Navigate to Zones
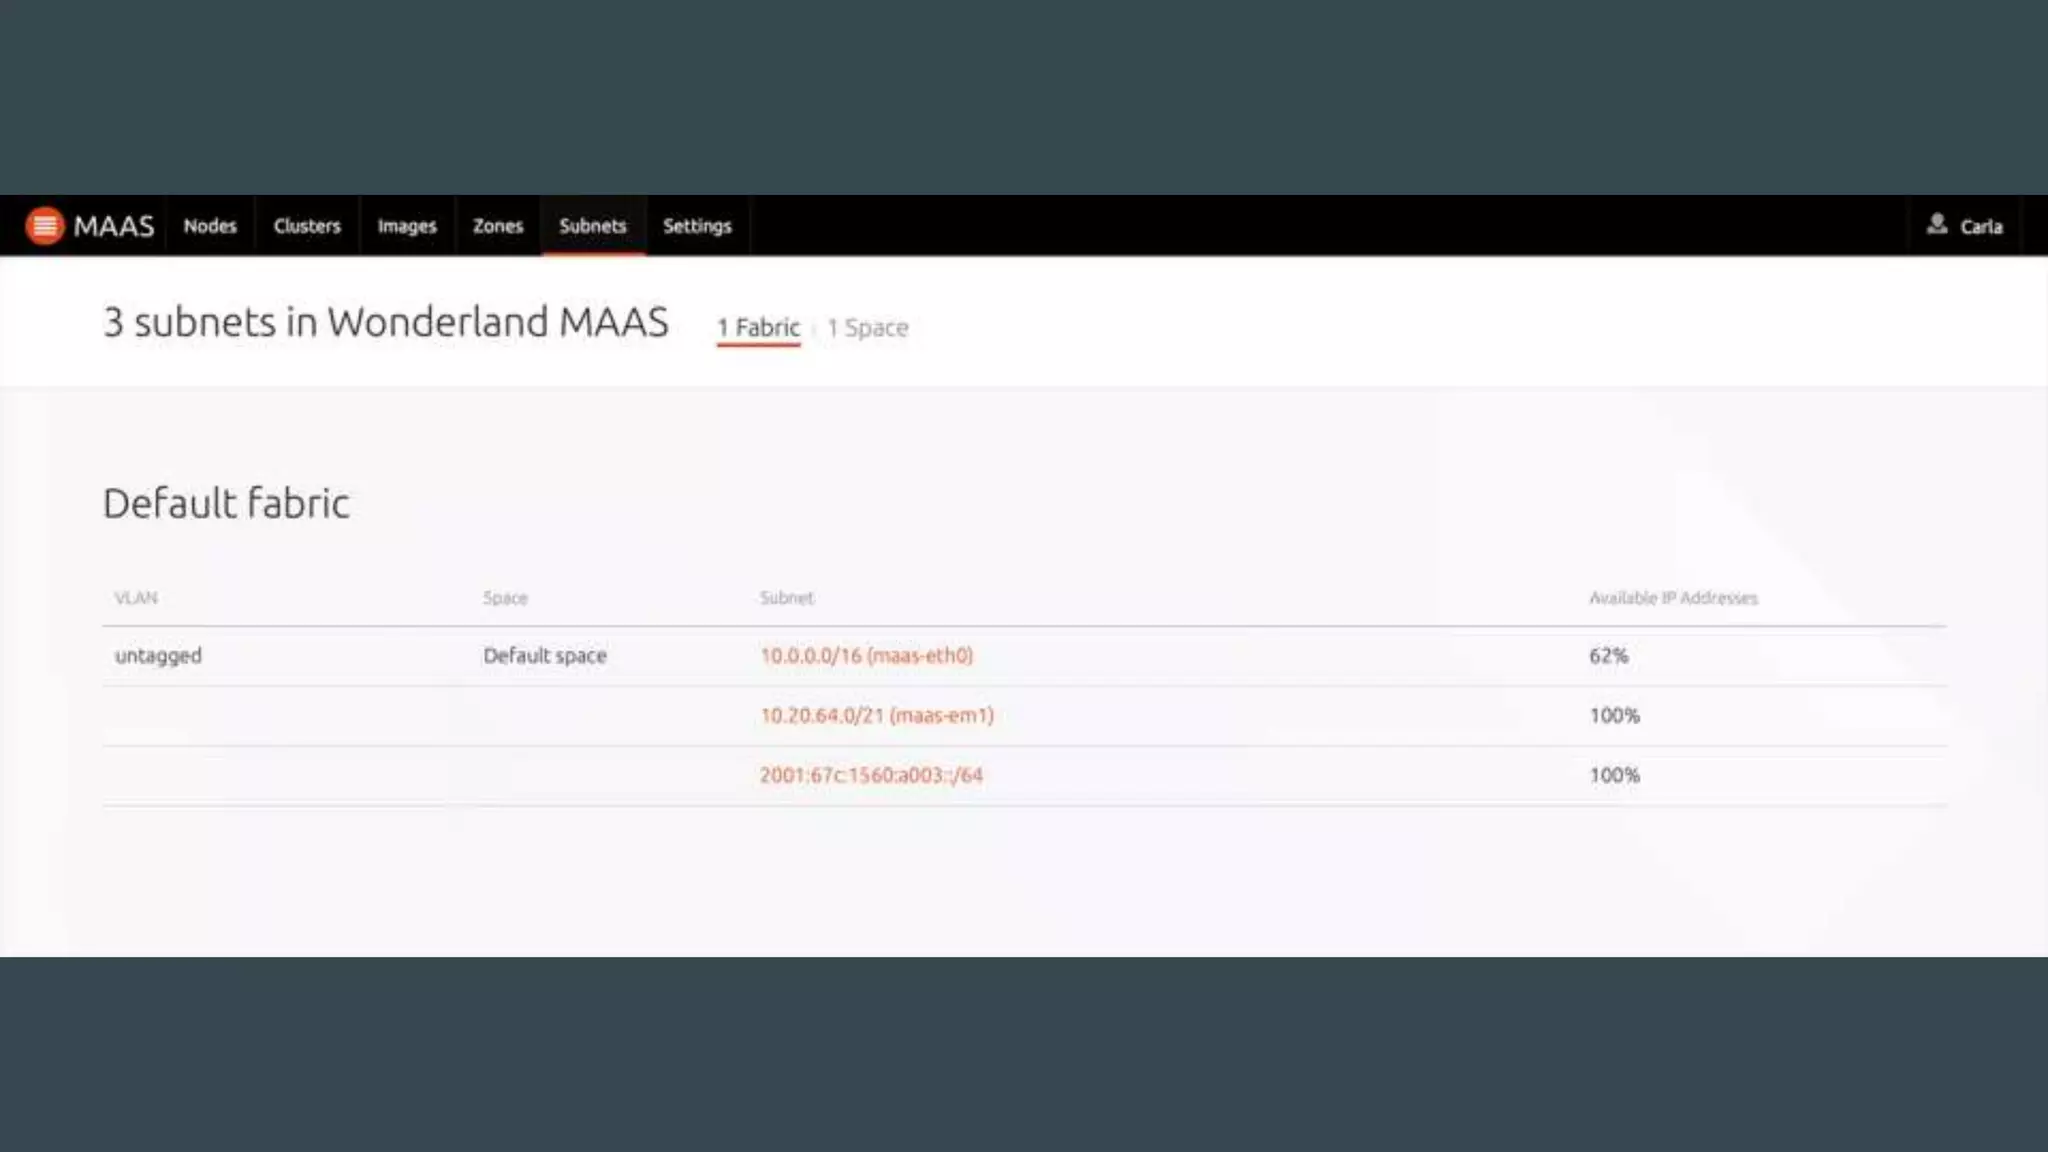This screenshot has height=1152, width=2048. pyautogui.click(x=498, y=226)
